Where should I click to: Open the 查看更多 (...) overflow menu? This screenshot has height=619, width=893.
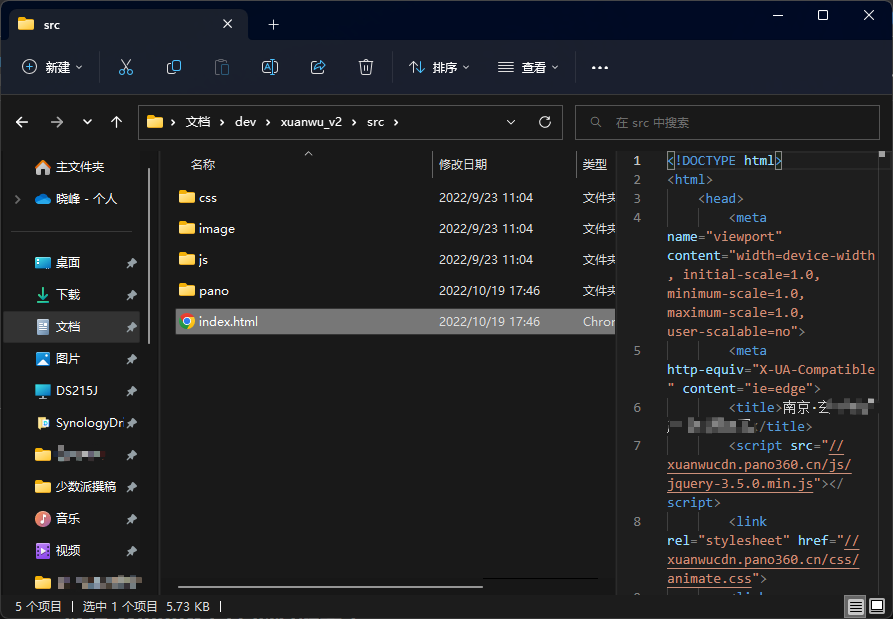(x=599, y=67)
